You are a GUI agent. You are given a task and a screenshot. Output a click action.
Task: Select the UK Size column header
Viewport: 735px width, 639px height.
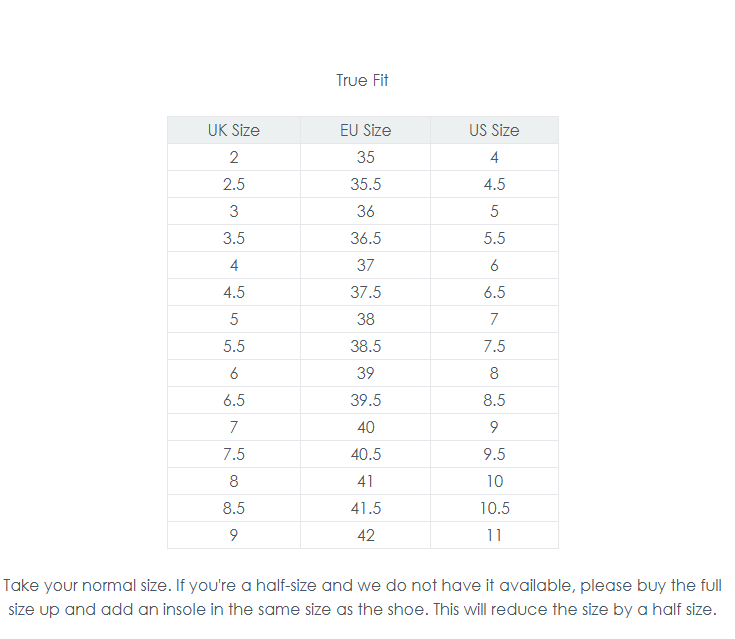pyautogui.click(x=233, y=130)
